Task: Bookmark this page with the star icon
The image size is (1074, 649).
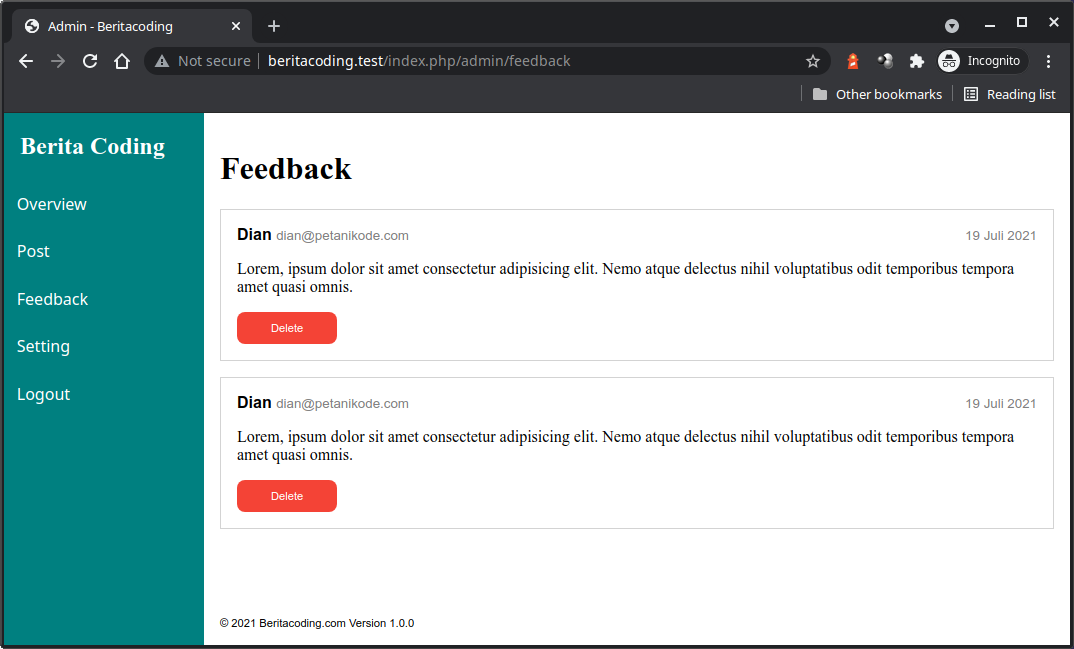Action: [x=813, y=61]
